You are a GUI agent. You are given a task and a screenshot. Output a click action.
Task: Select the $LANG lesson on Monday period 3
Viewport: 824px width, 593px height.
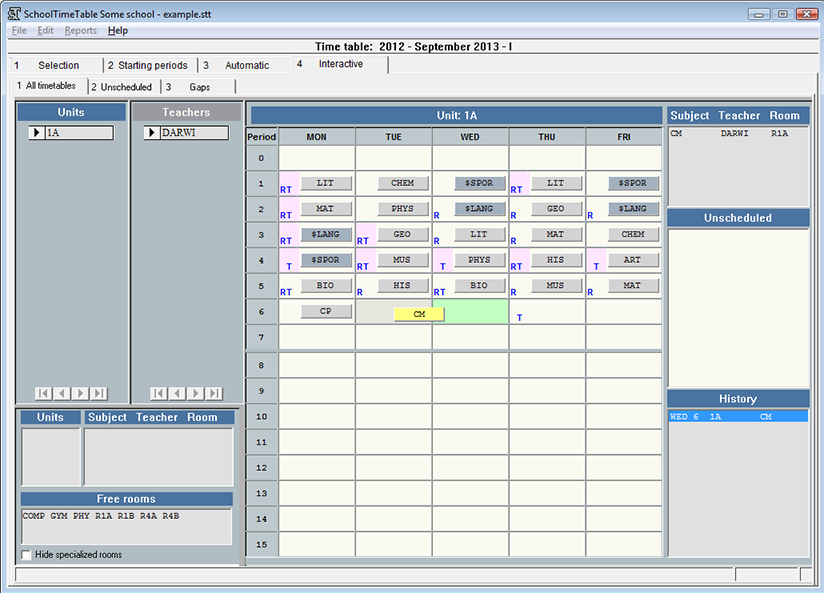[326, 234]
